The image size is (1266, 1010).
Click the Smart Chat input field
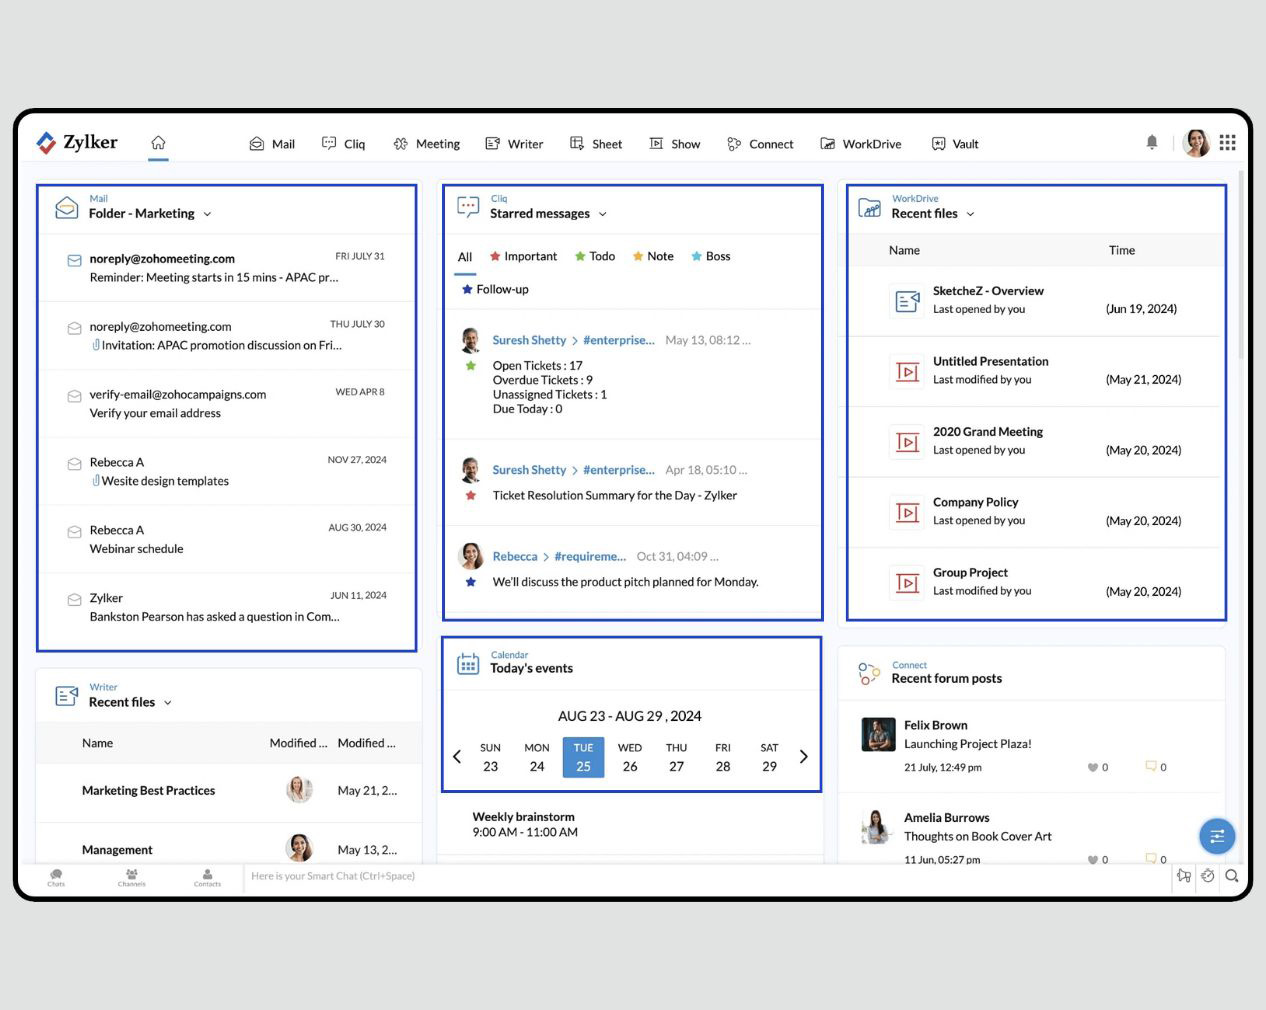coord(707,877)
